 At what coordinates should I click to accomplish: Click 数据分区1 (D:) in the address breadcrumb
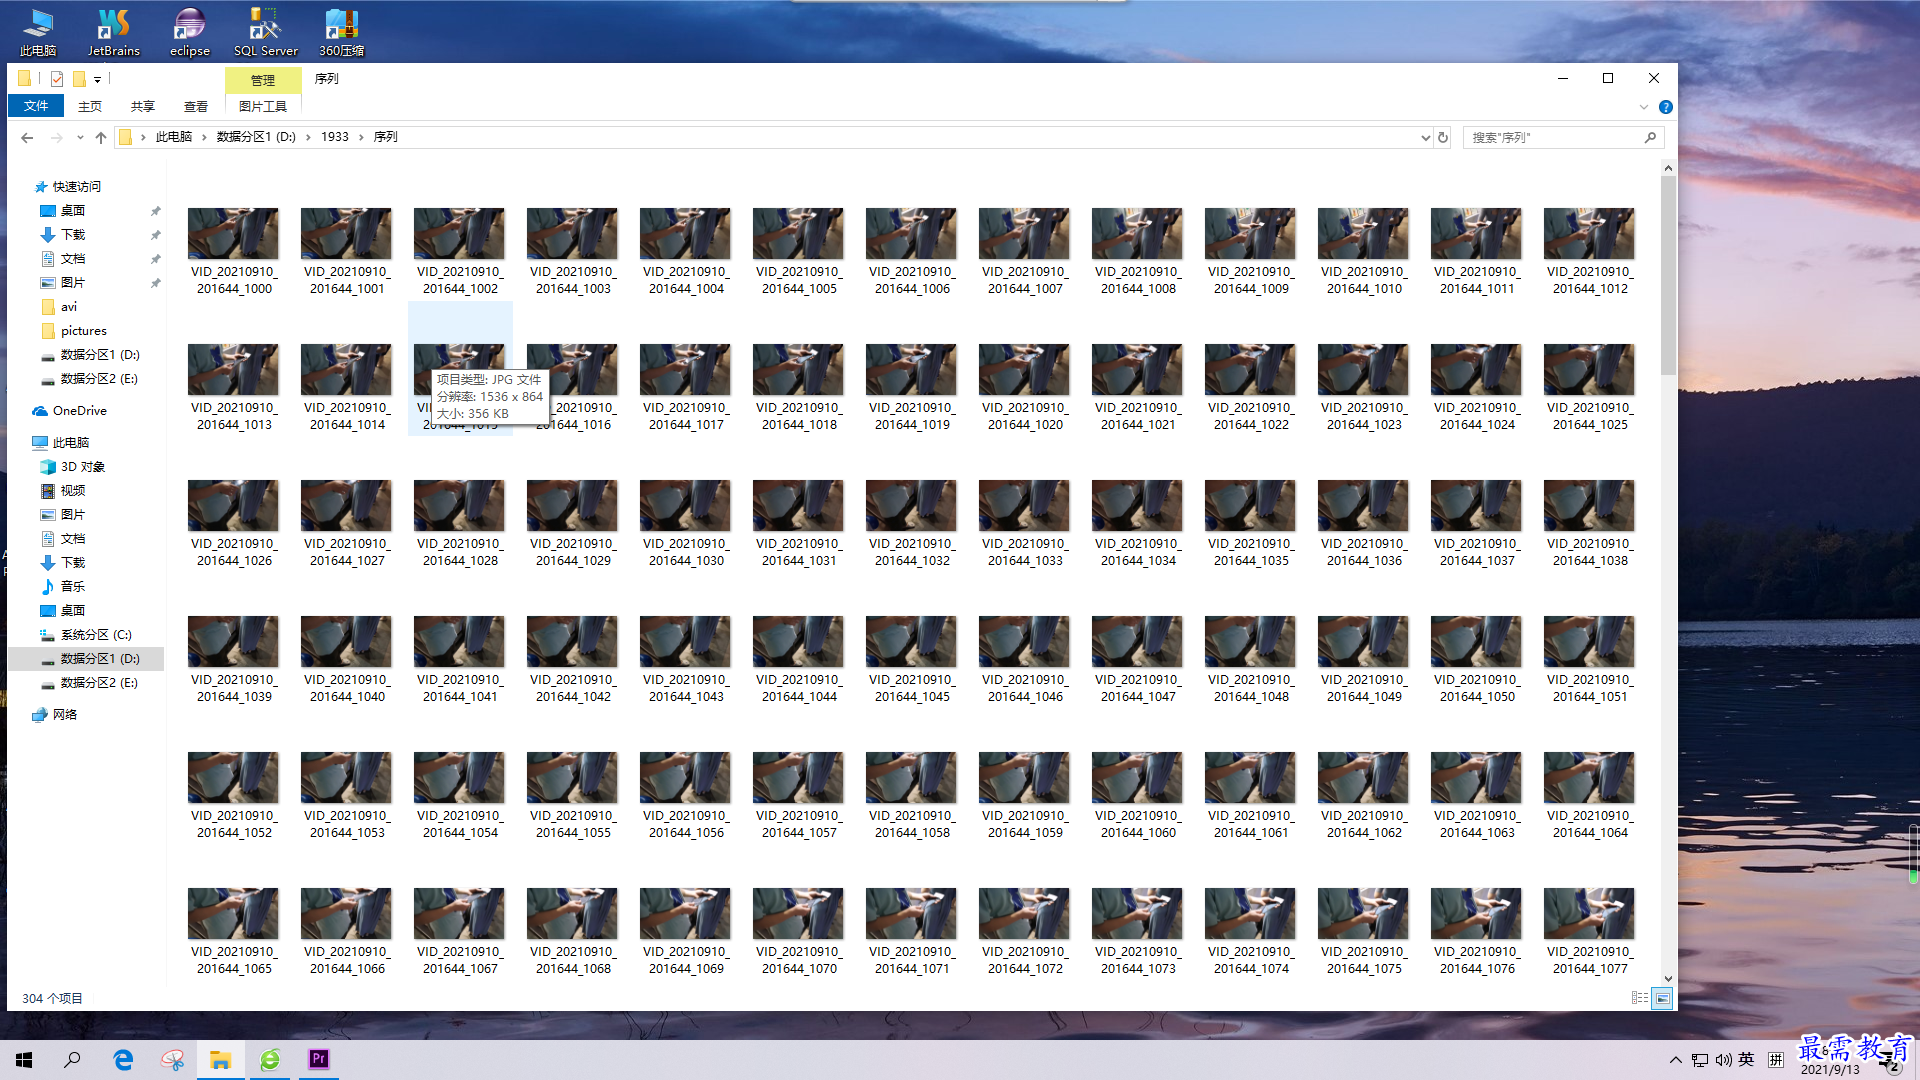pos(256,137)
